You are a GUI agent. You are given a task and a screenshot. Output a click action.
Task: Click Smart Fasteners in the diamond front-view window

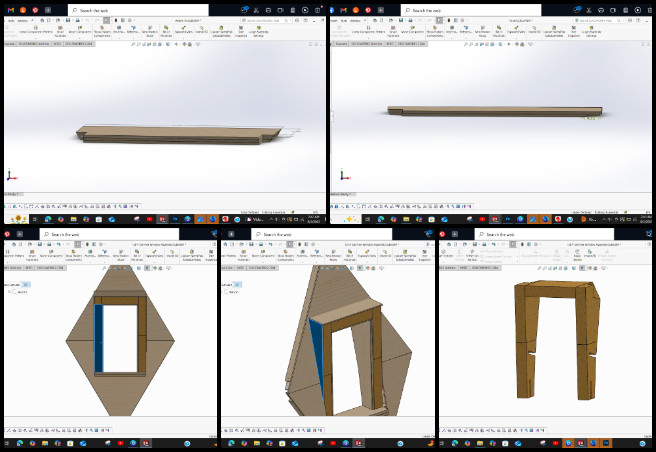(x=32, y=254)
